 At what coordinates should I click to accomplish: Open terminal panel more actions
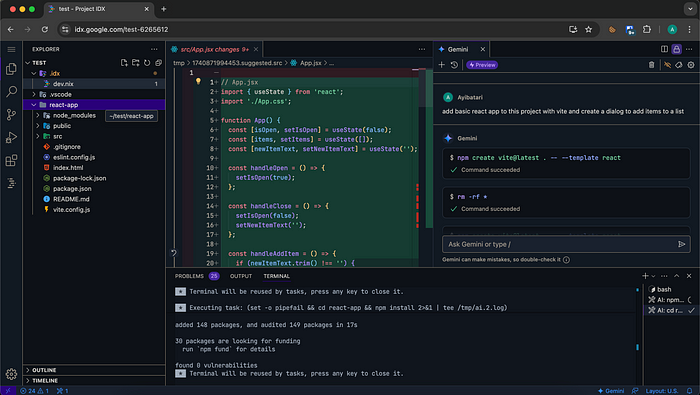[x=664, y=276]
